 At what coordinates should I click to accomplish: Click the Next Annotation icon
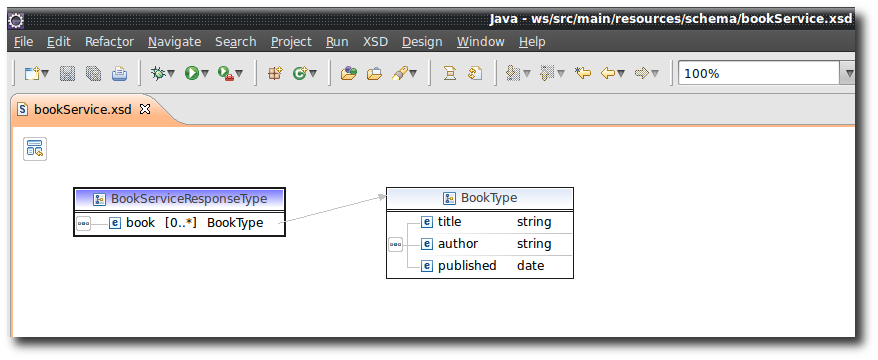512,73
